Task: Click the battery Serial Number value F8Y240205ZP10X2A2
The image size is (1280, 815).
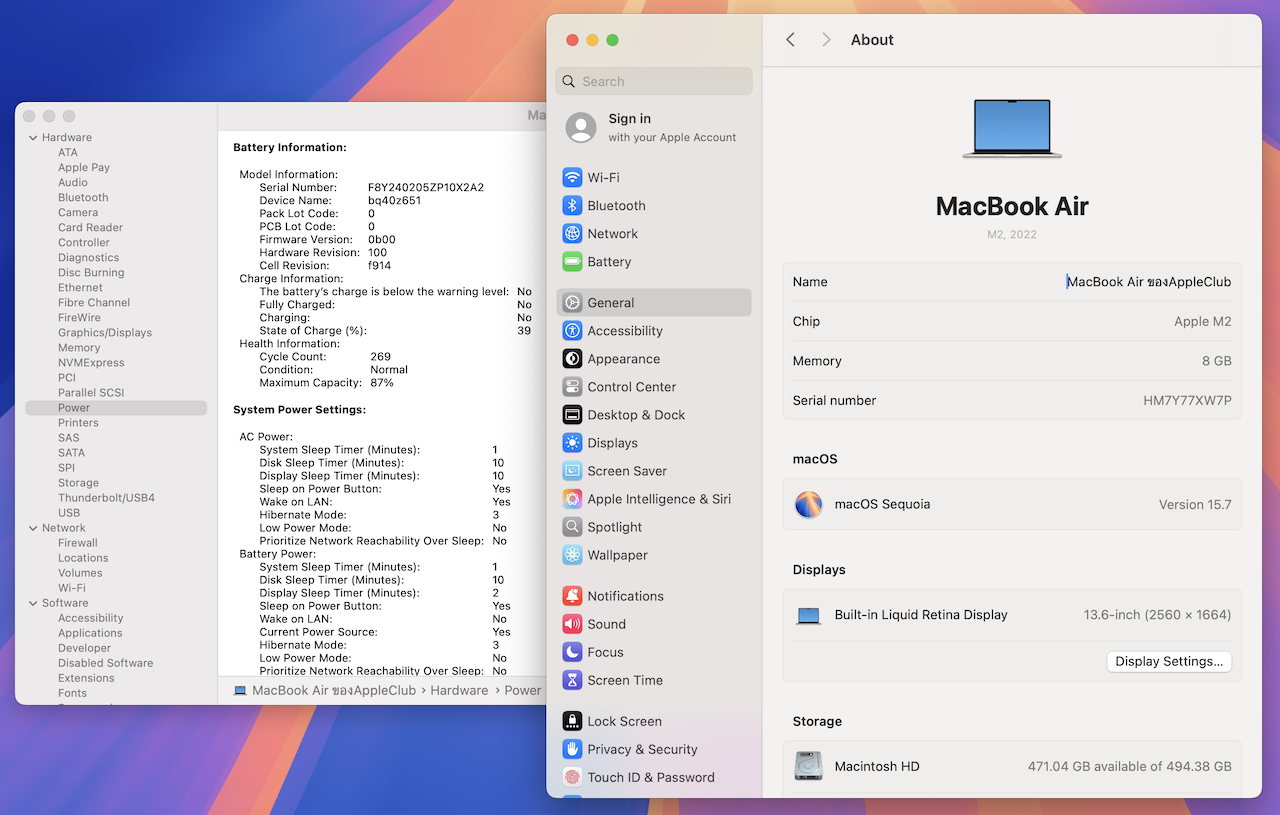Action: tap(426, 188)
